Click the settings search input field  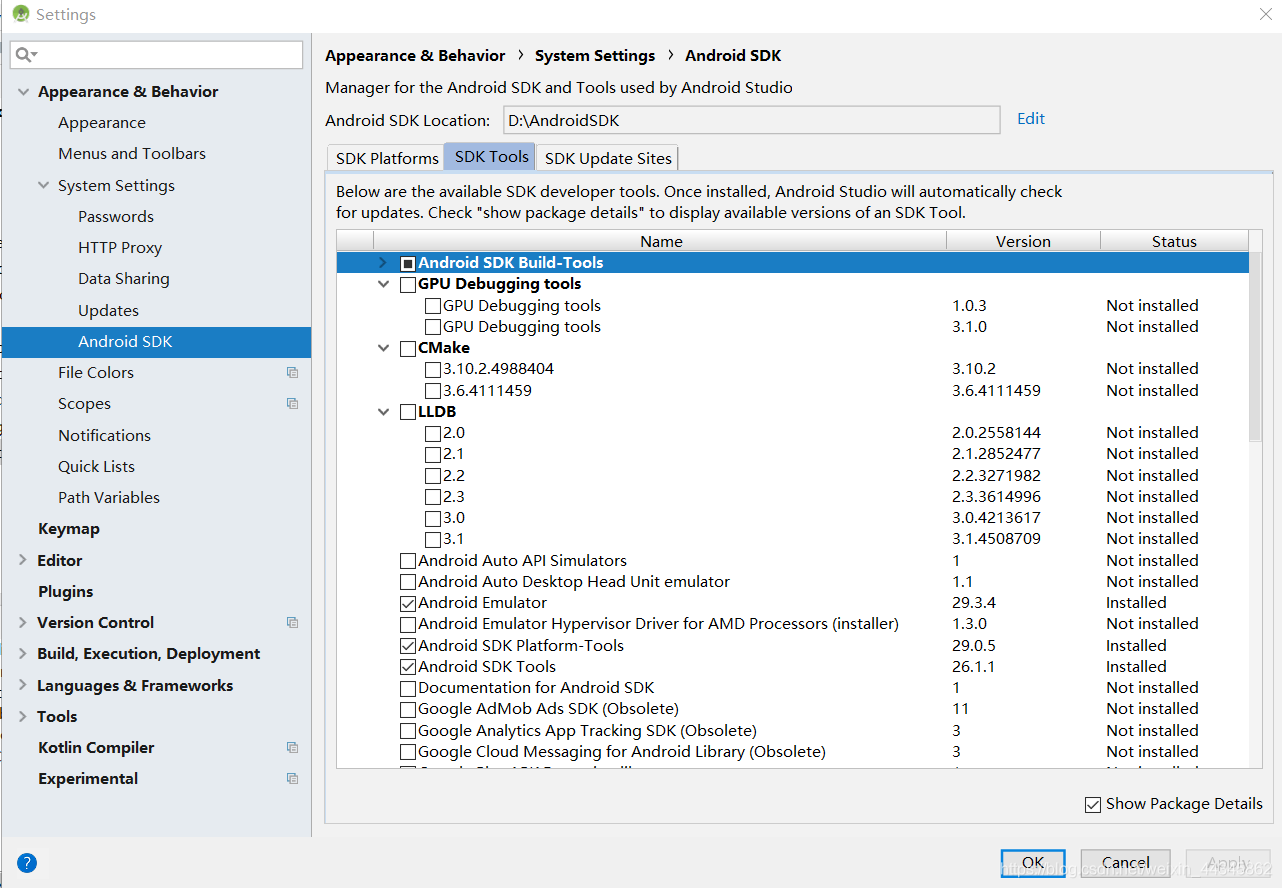157,55
